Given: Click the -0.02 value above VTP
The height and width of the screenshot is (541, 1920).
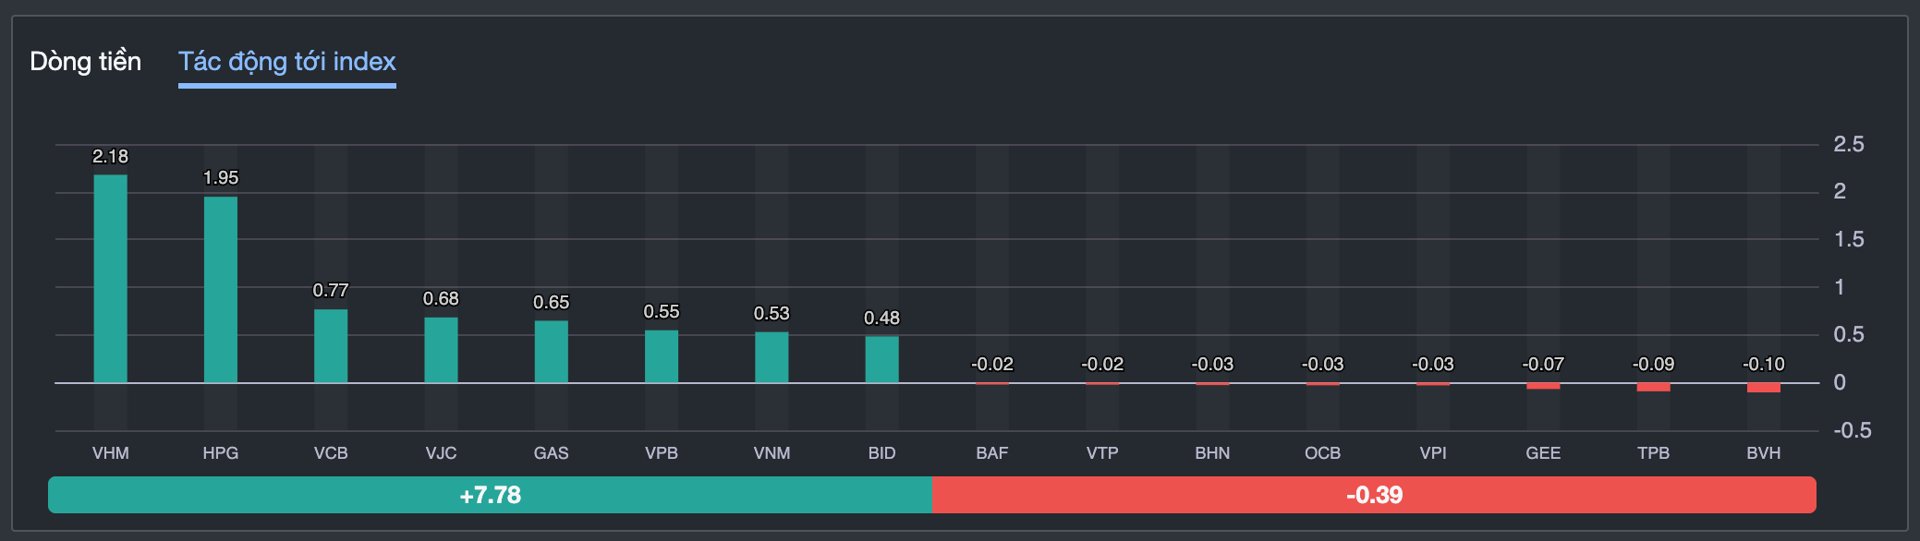Looking at the screenshot, I should pyautogui.click(x=1102, y=364).
